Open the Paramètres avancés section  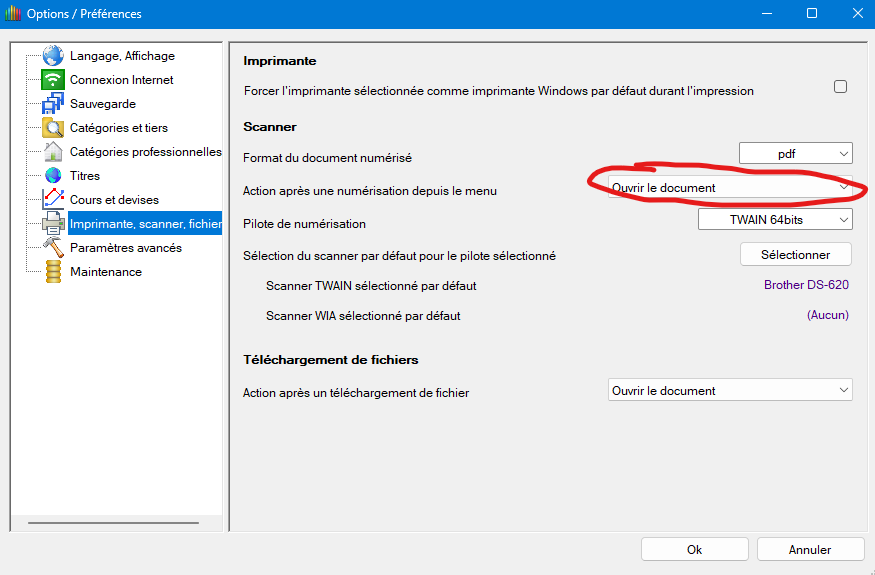pos(125,248)
